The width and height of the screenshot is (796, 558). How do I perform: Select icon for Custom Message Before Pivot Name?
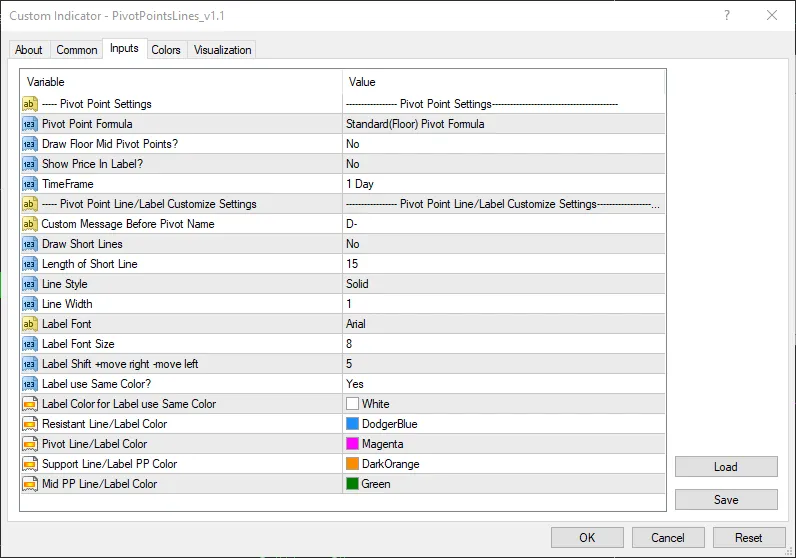29,224
